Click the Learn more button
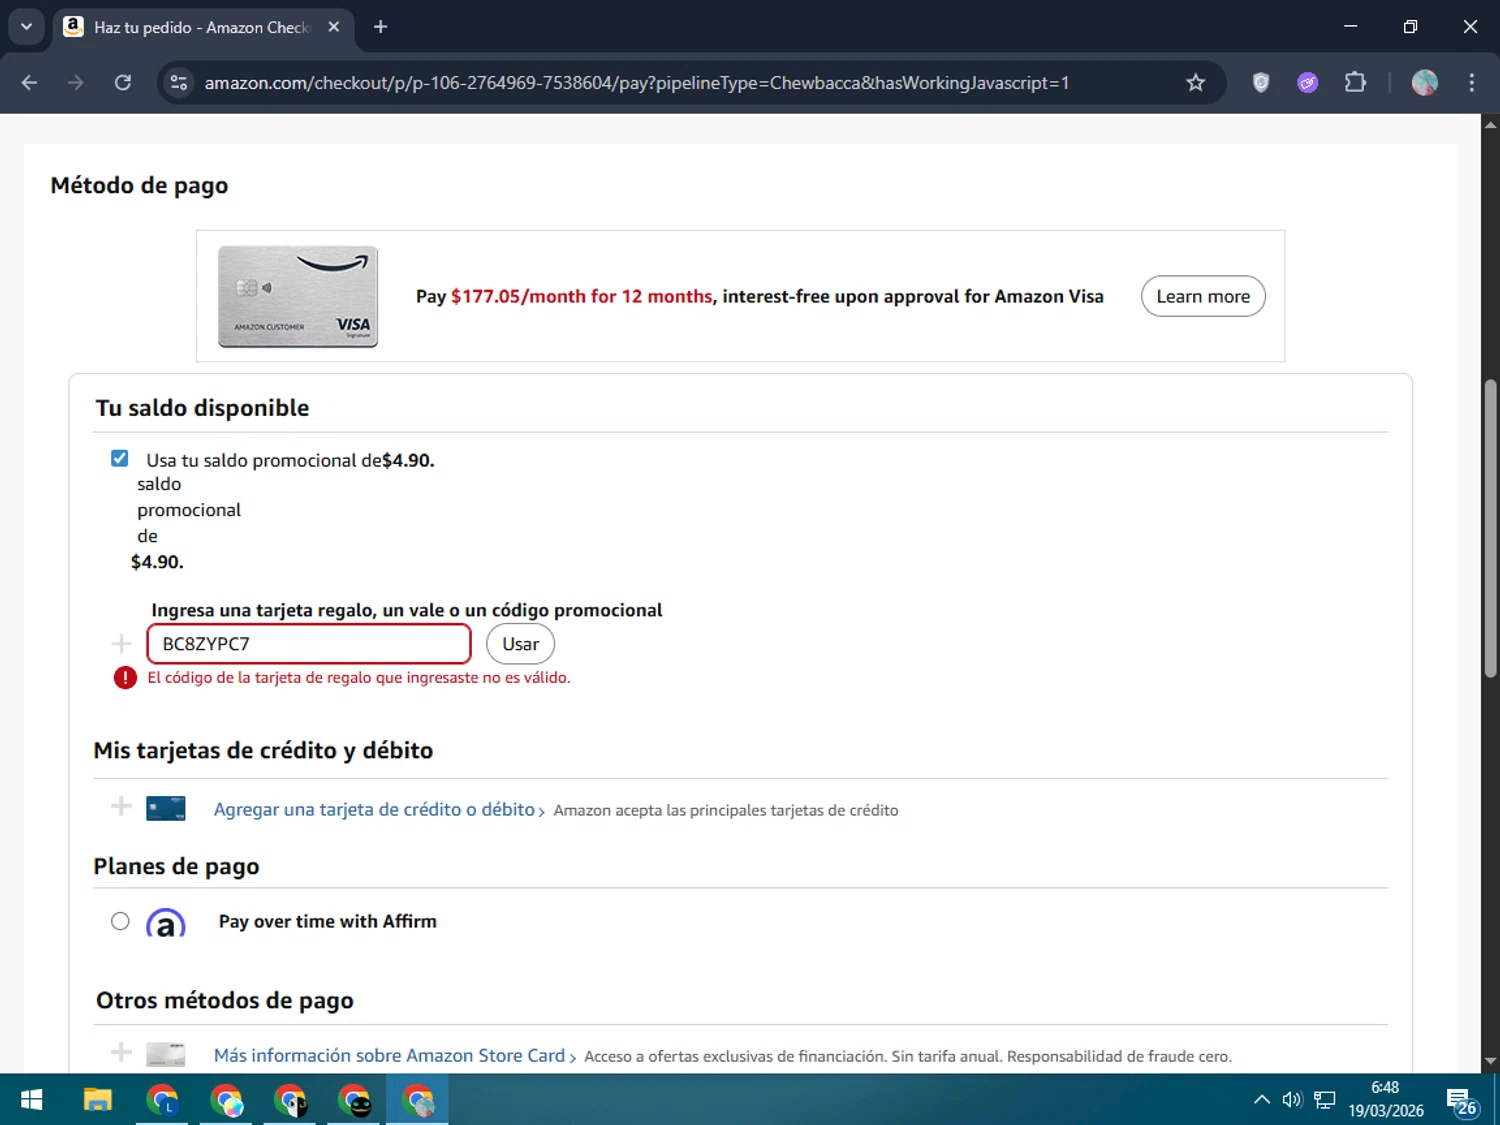The image size is (1500, 1125). [x=1203, y=296]
